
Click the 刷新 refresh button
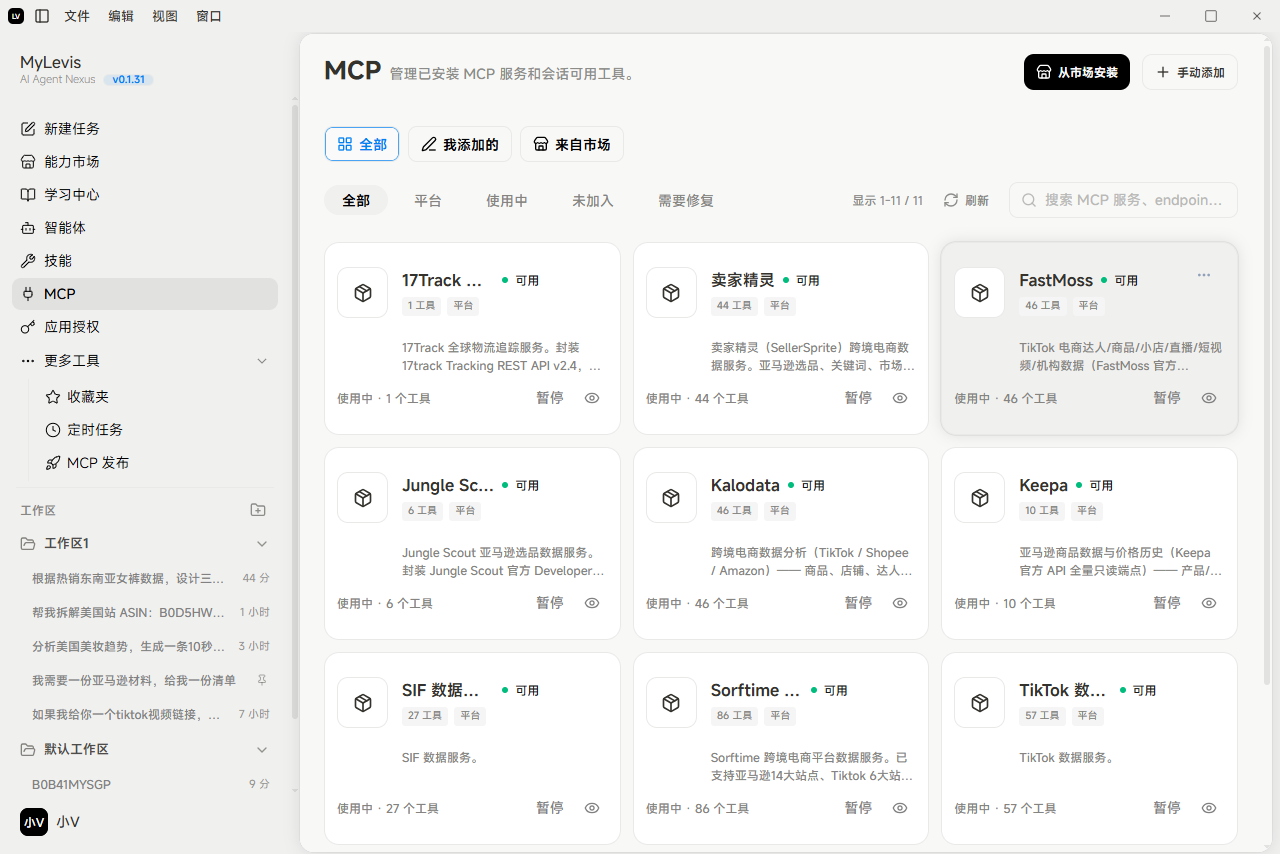pyautogui.click(x=967, y=201)
